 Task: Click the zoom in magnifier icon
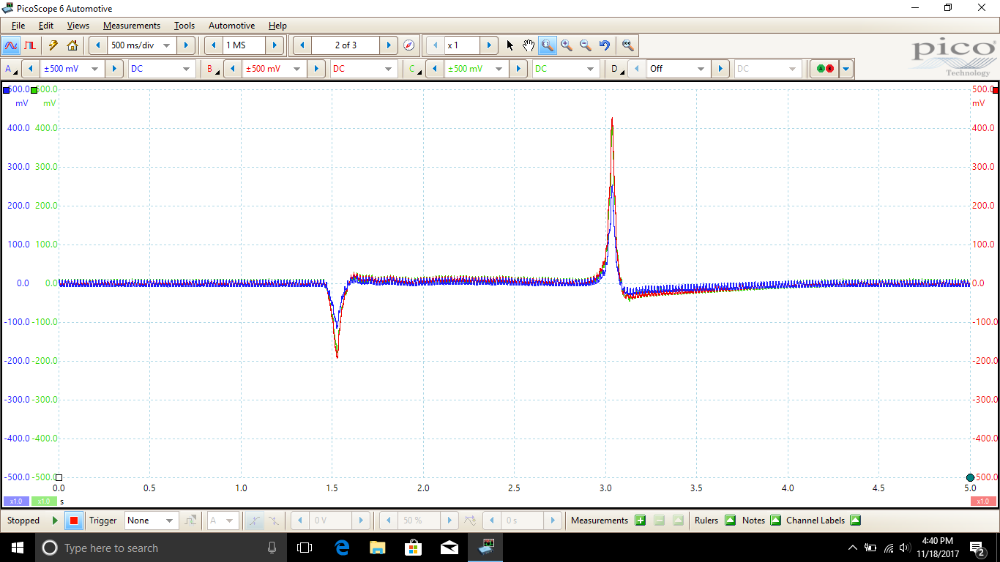[x=566, y=45]
